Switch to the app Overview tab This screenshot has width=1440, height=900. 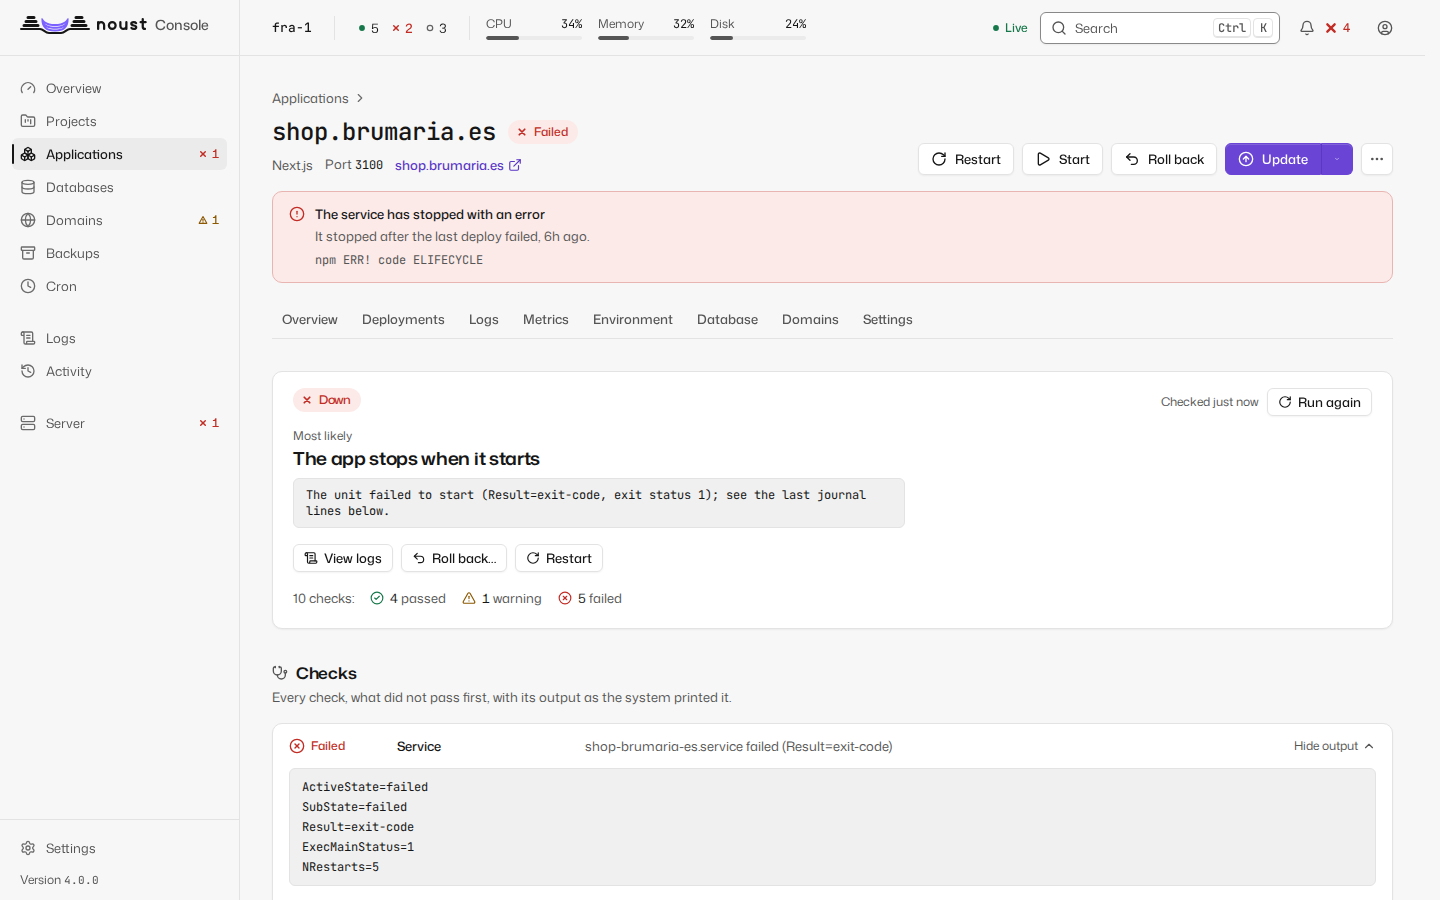click(x=310, y=319)
